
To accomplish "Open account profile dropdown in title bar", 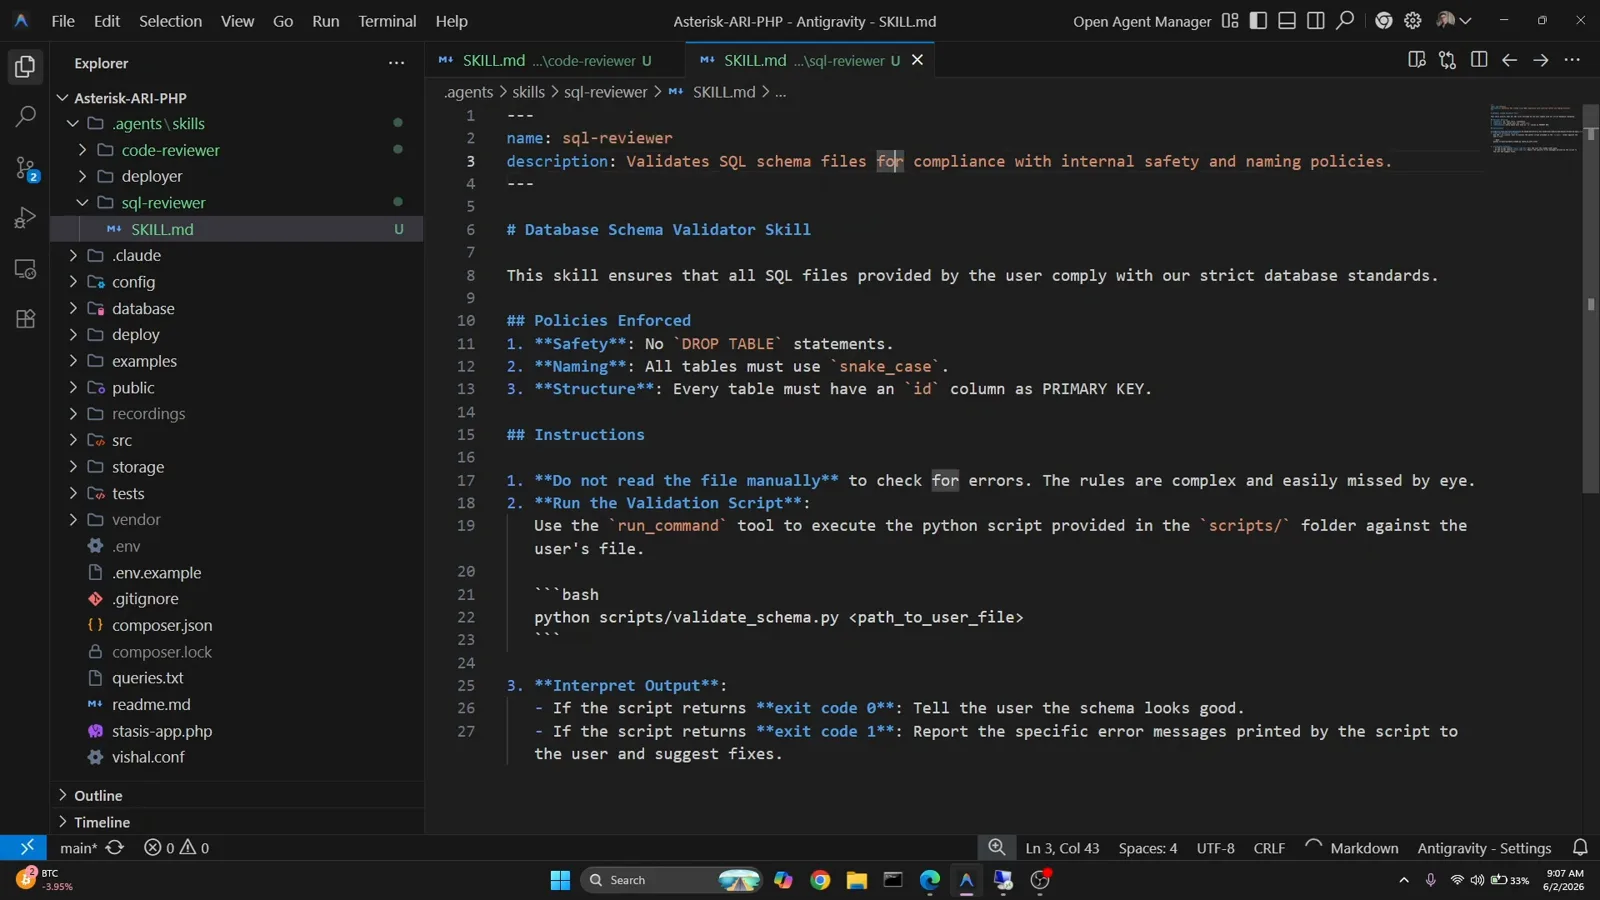I will click(1453, 21).
